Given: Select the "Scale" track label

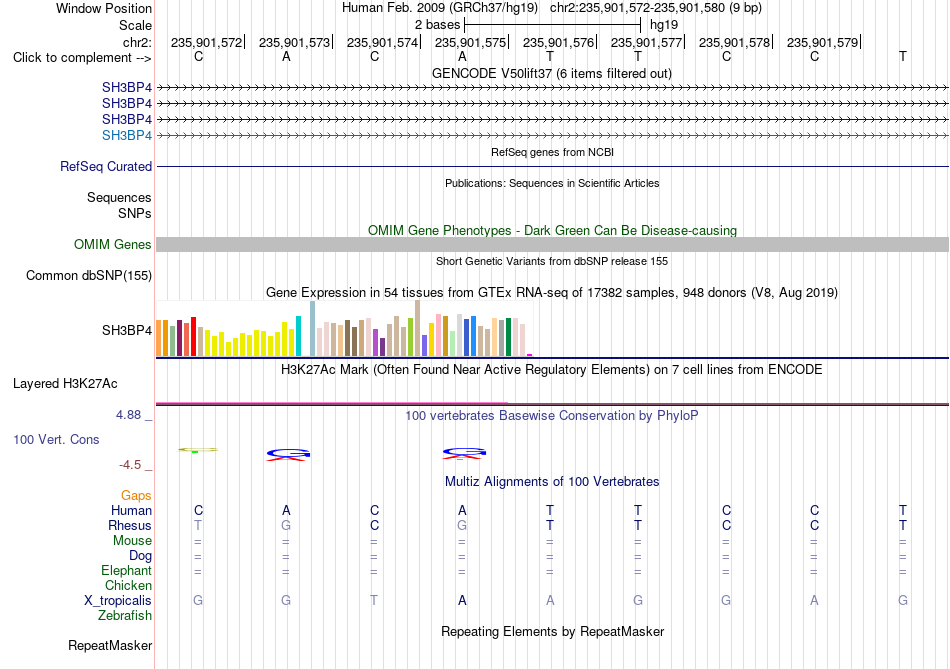Looking at the screenshot, I should click(x=135, y=25).
